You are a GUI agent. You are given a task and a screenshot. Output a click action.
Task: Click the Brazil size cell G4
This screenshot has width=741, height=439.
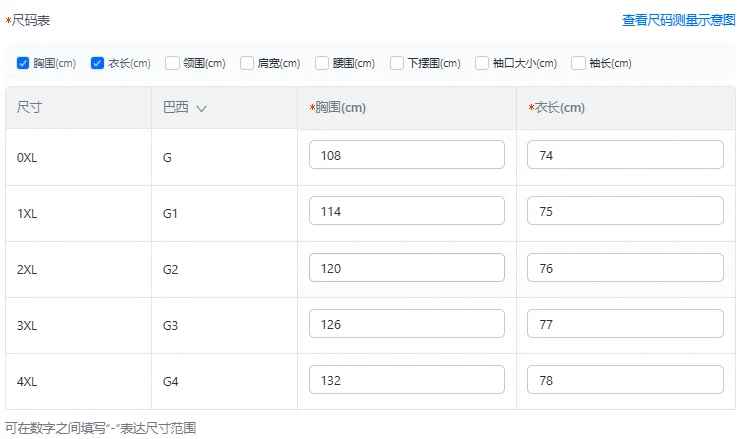point(224,381)
